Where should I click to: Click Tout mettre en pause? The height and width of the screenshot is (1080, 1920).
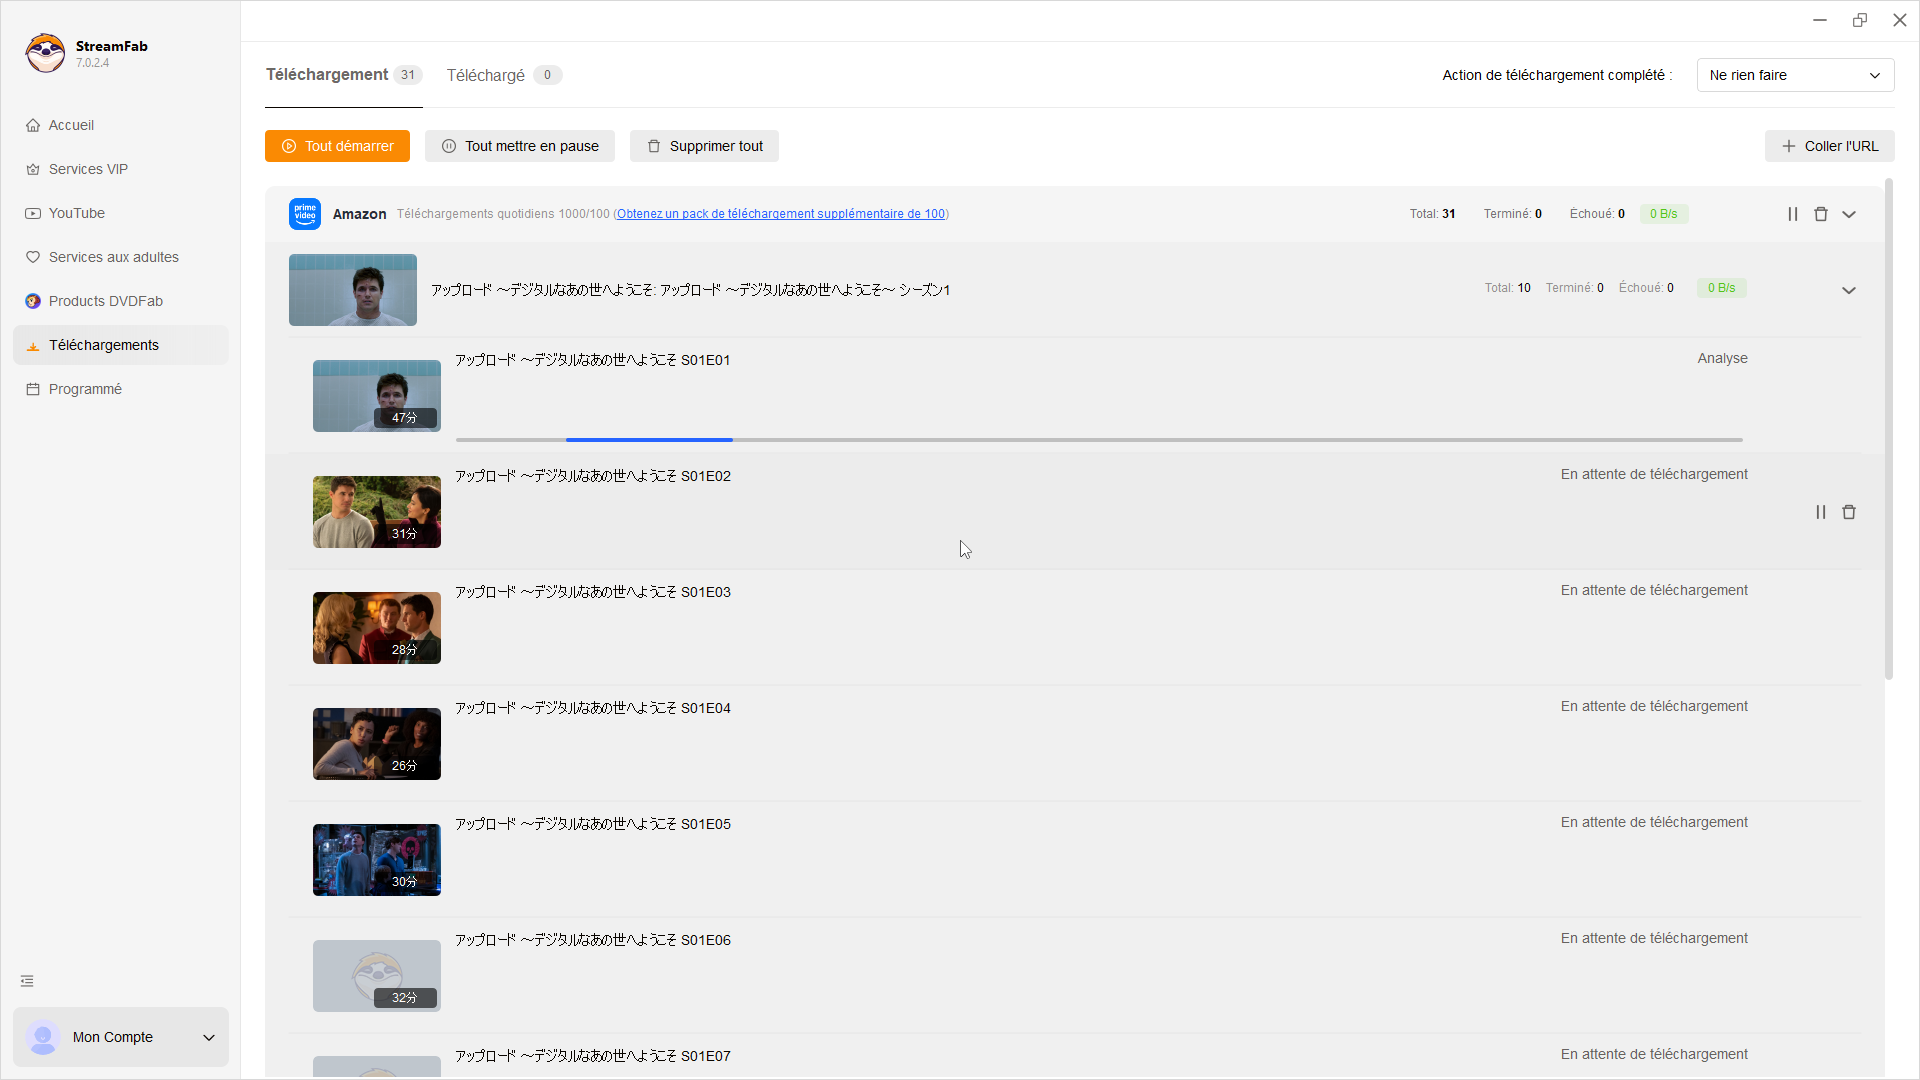520,146
